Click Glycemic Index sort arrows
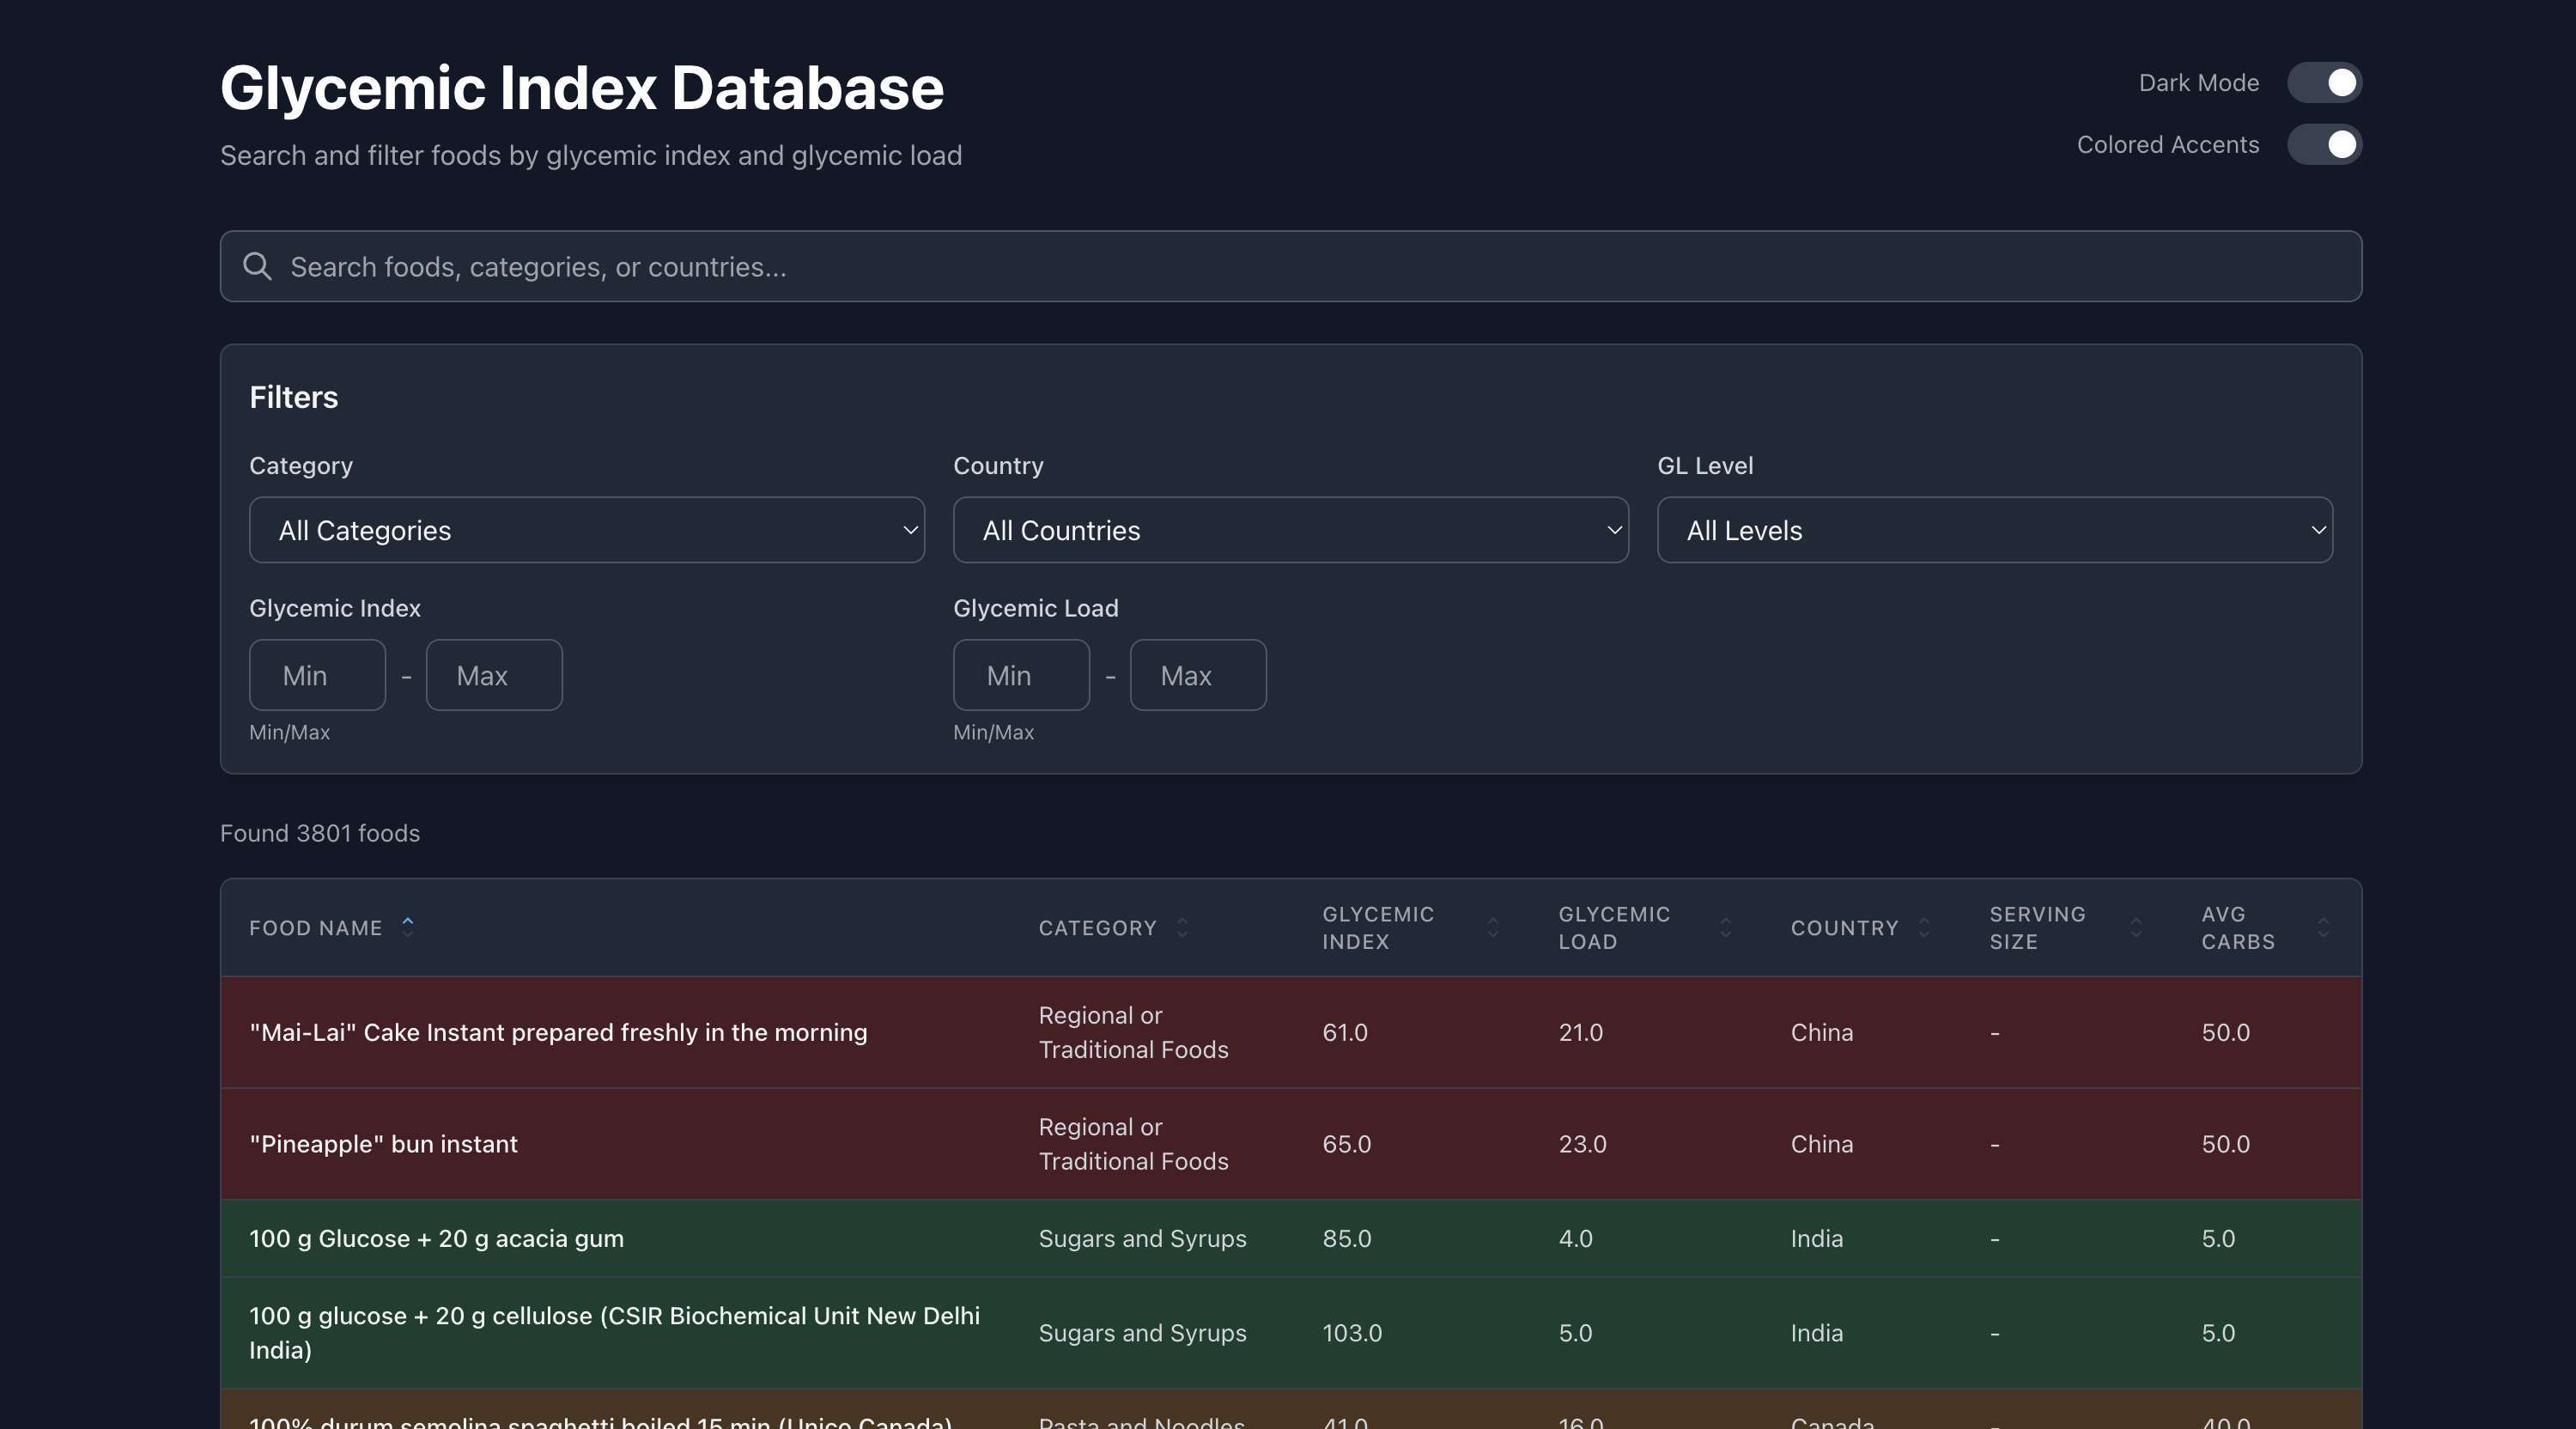The height and width of the screenshot is (1429, 2576). tap(1492, 927)
